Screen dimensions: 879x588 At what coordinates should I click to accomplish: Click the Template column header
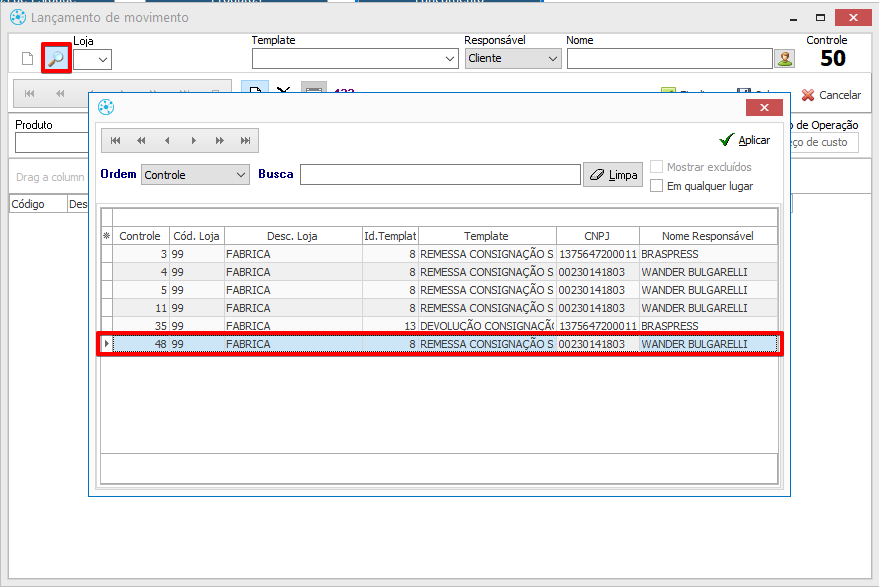[487, 236]
